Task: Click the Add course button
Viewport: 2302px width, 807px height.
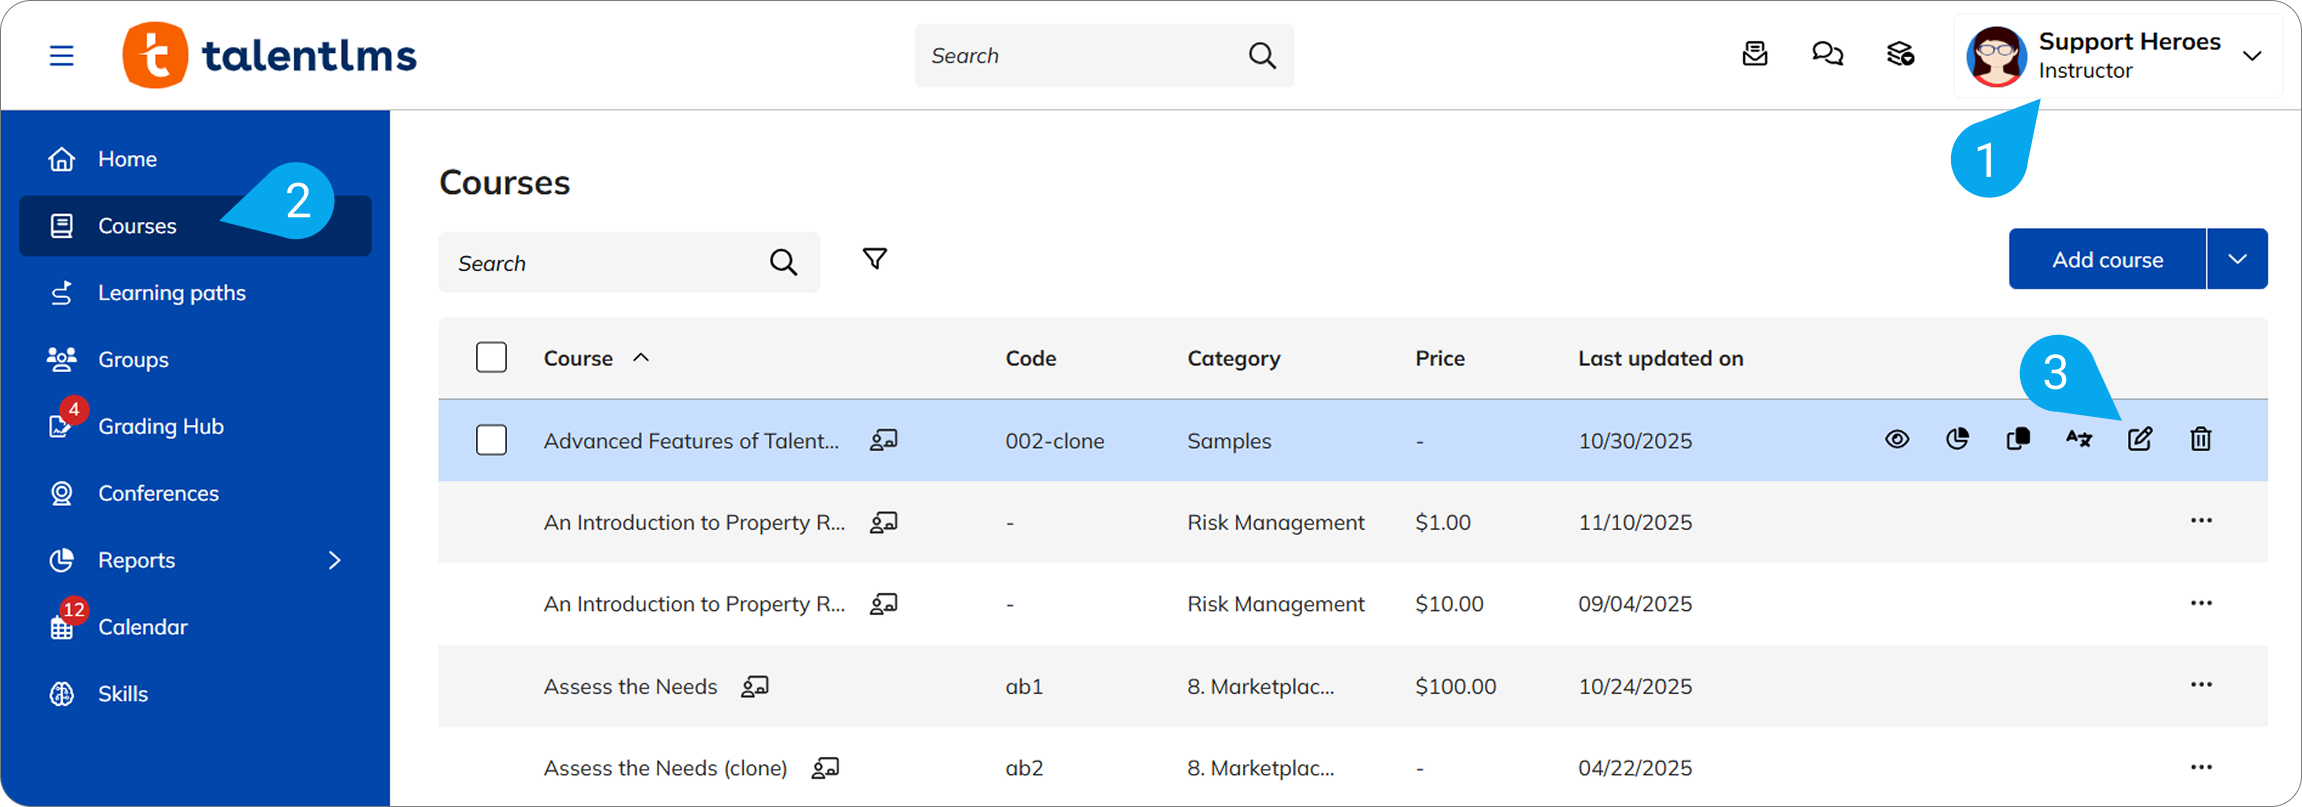Action: (2107, 259)
